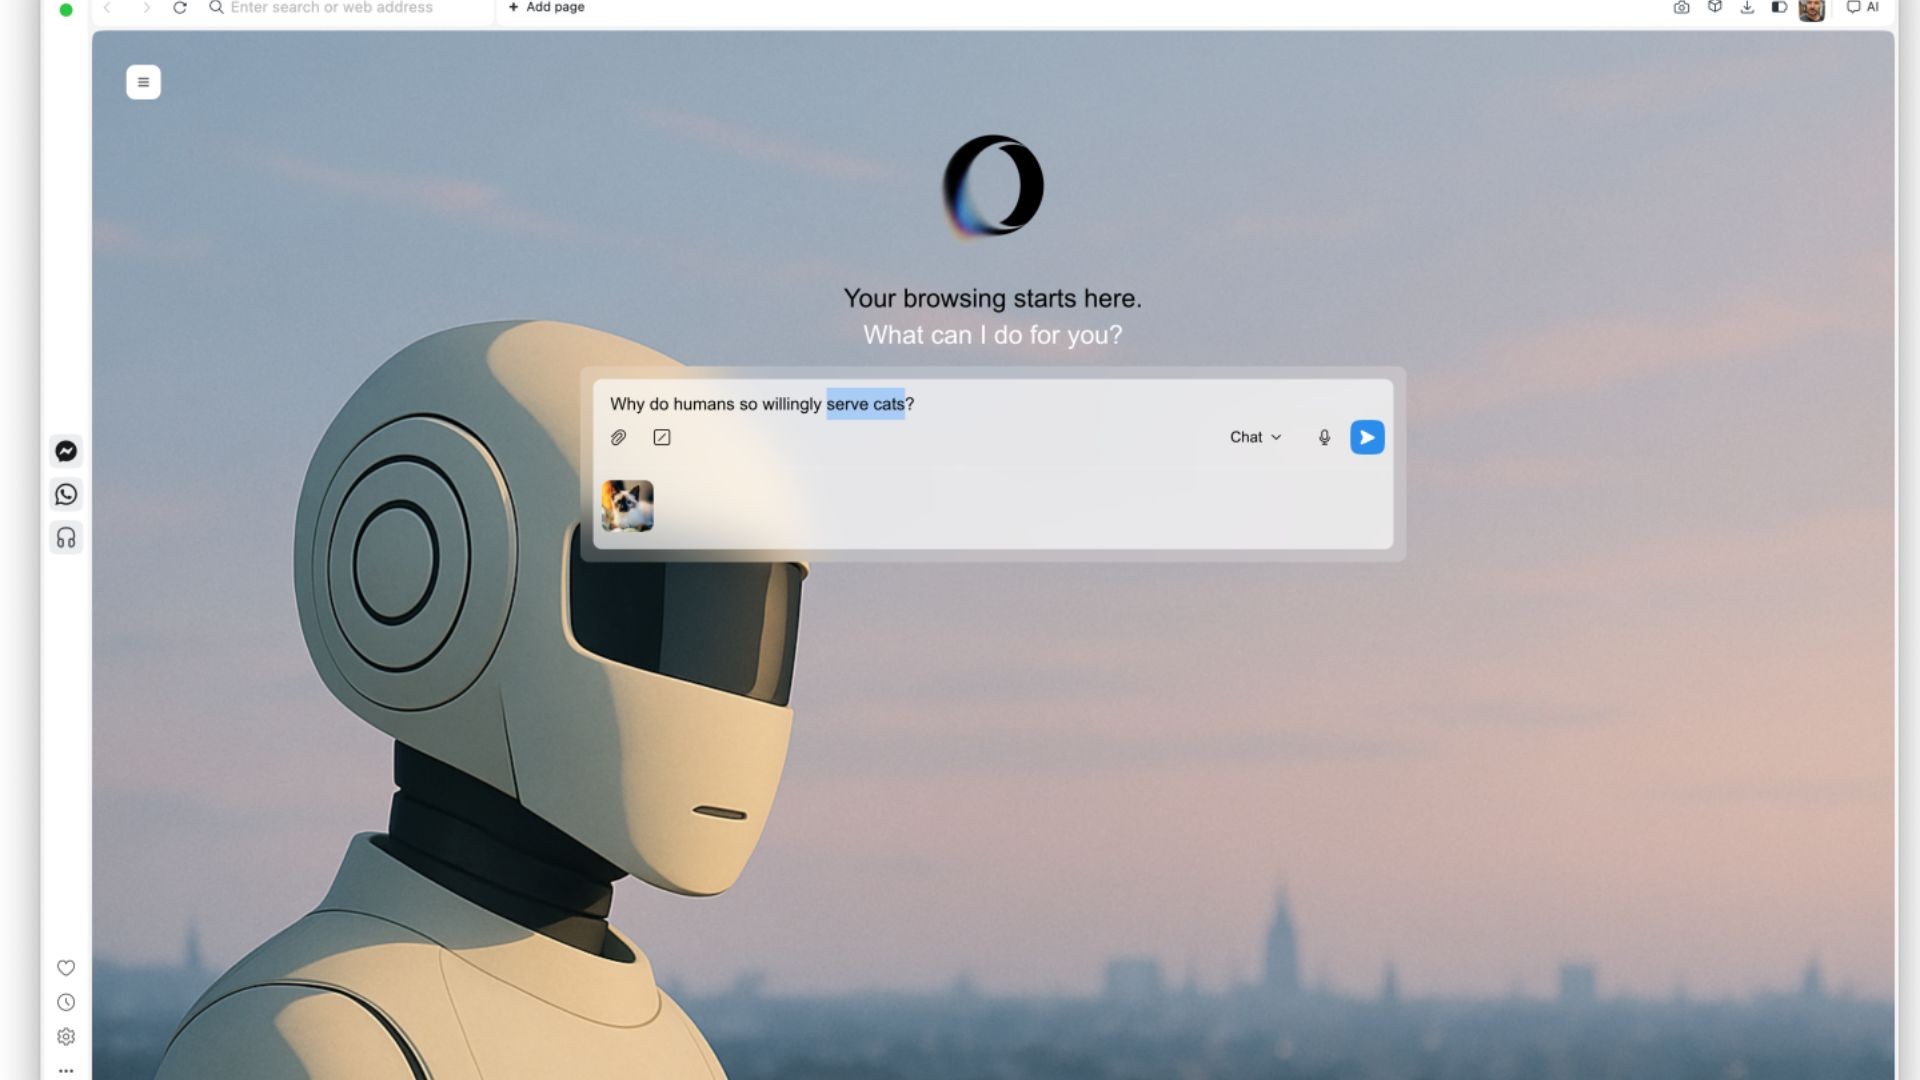Open the extensions cube icon
Screen dimensions: 1920x1080
(x=1714, y=7)
